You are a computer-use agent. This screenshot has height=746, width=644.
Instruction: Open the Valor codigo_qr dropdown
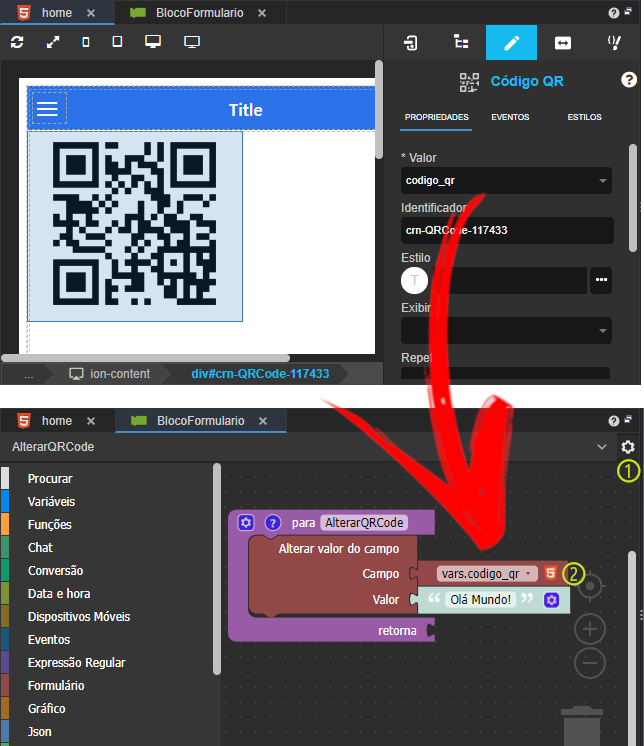click(506, 180)
